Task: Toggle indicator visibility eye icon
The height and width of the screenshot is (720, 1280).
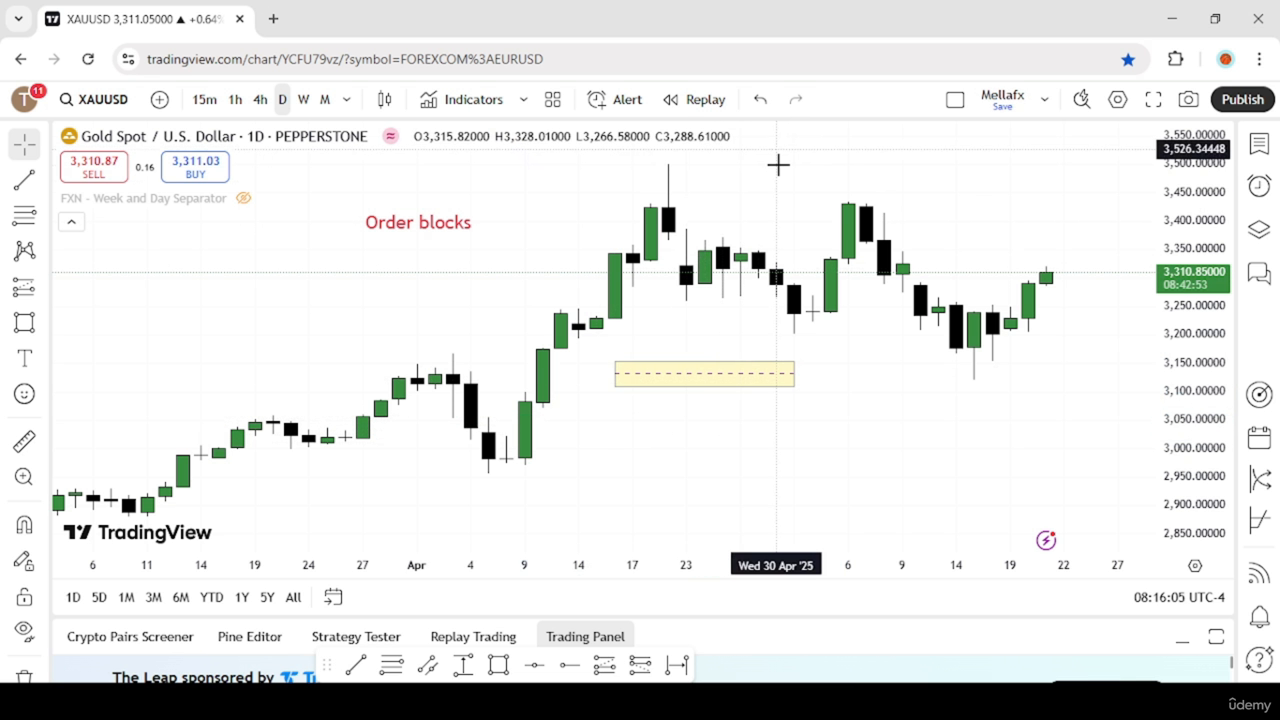Action: pyautogui.click(x=243, y=198)
